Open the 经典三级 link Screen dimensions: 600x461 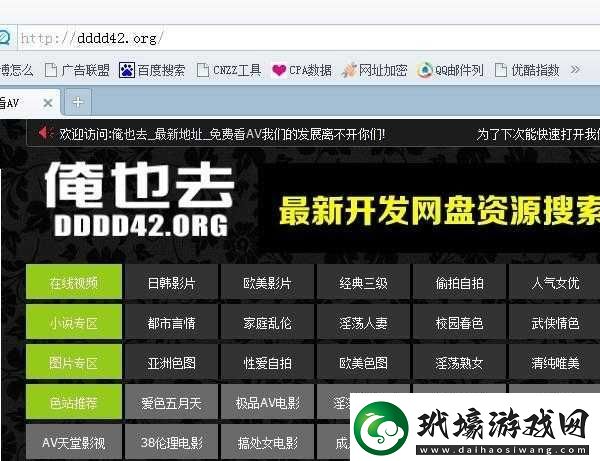click(x=364, y=283)
